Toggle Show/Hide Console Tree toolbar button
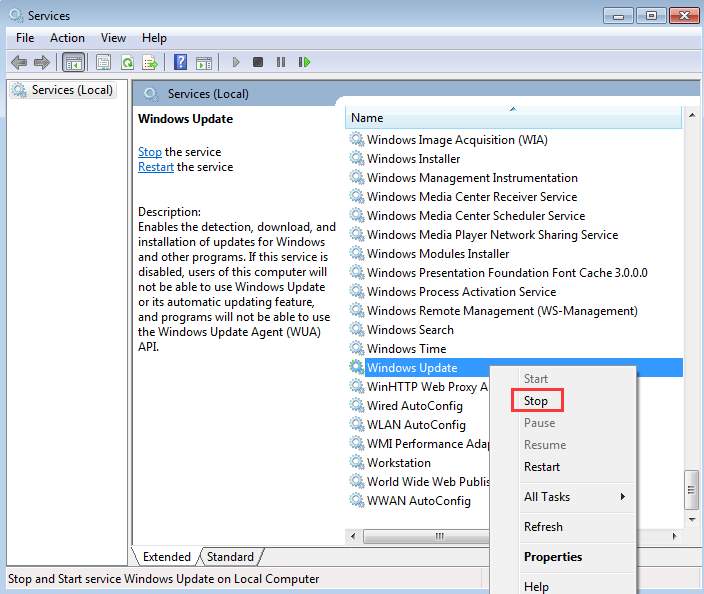Image resolution: width=704 pixels, height=594 pixels. [73, 62]
